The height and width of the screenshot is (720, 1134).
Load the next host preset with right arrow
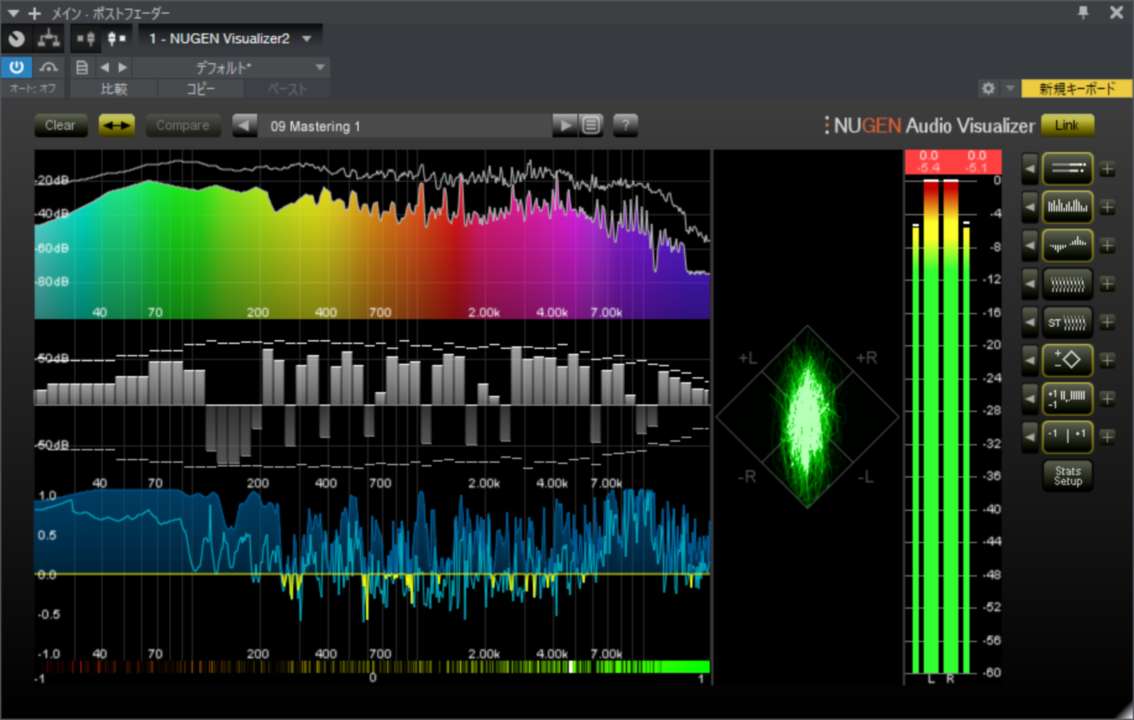pyautogui.click(x=123, y=67)
